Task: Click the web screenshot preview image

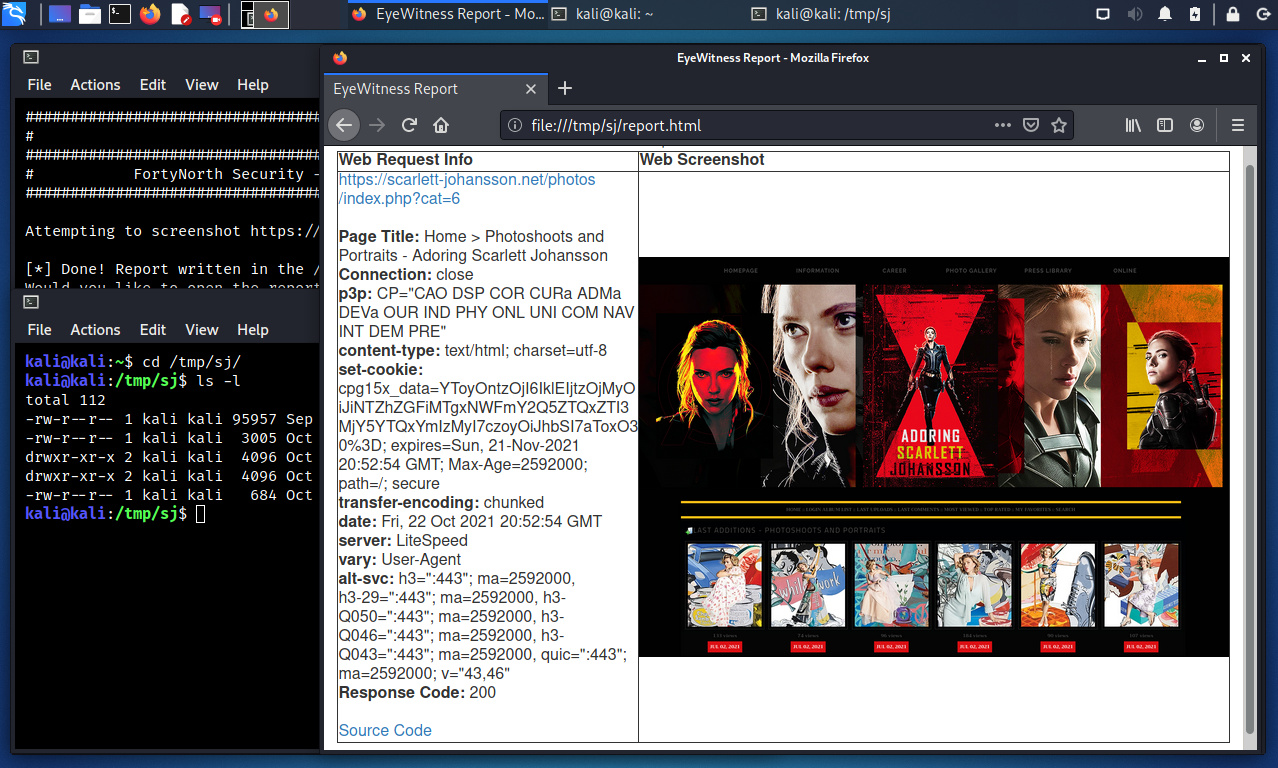Action: coord(933,457)
